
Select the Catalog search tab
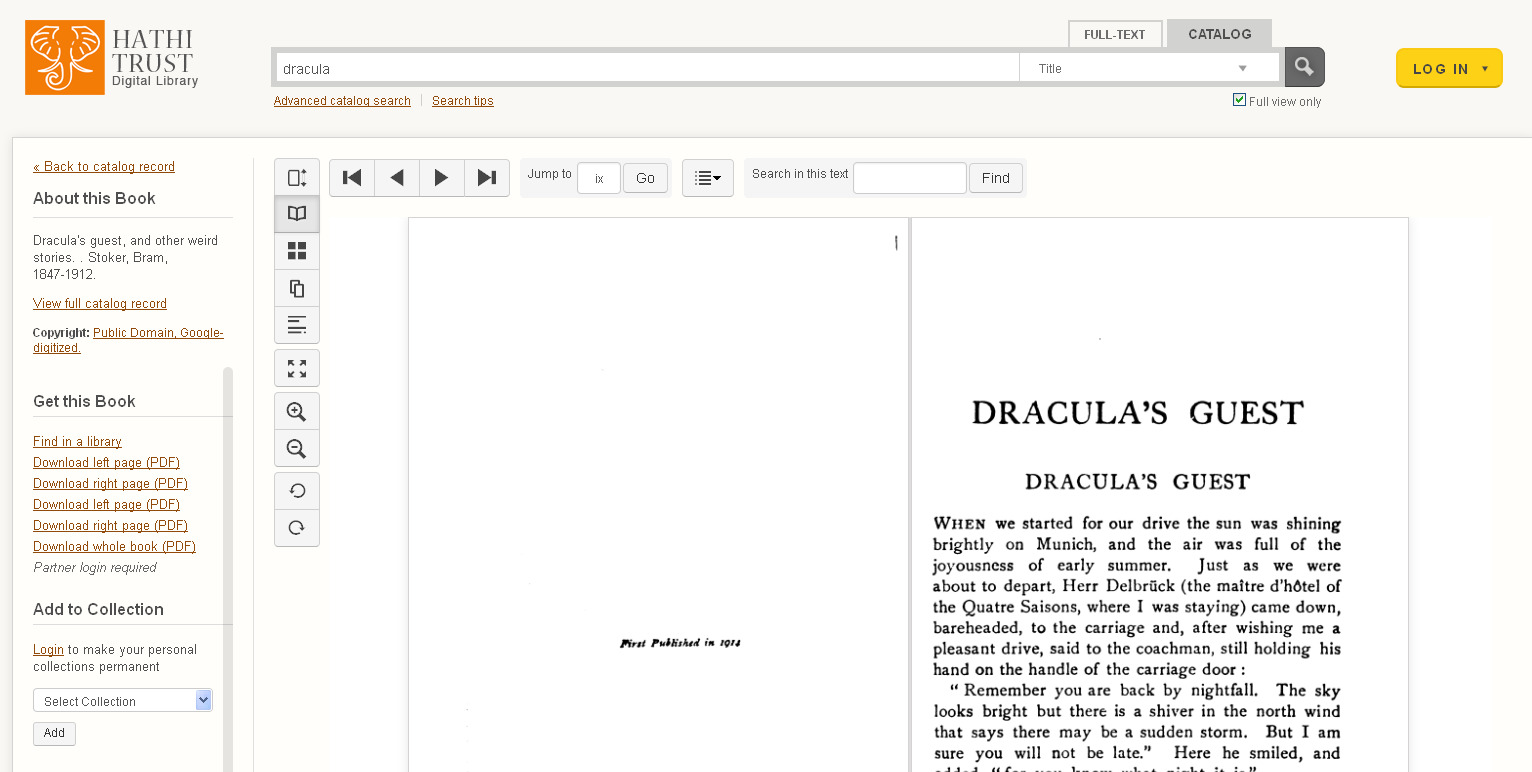coord(1219,34)
